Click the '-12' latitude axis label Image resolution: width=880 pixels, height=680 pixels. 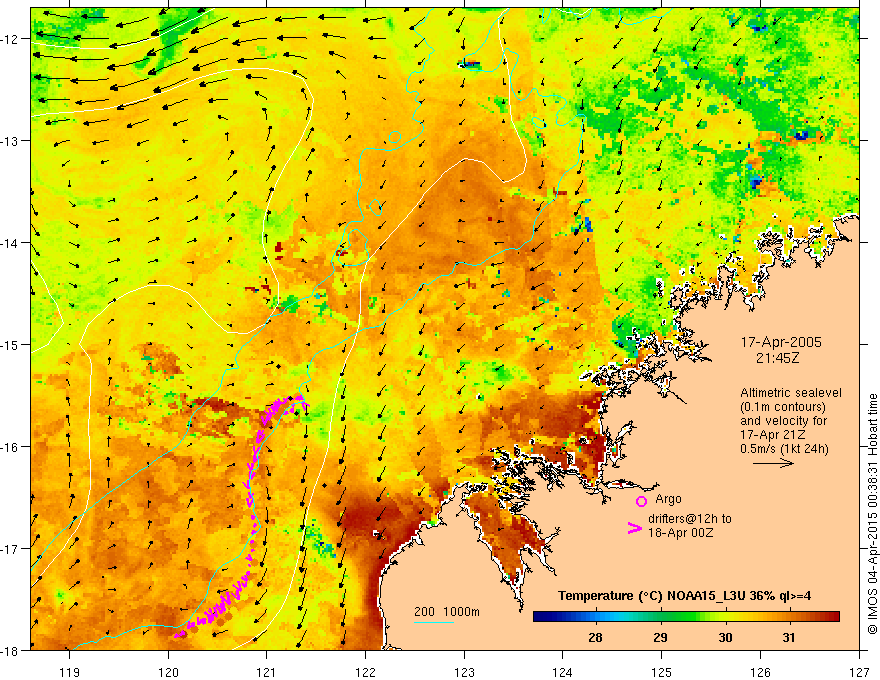11,39
